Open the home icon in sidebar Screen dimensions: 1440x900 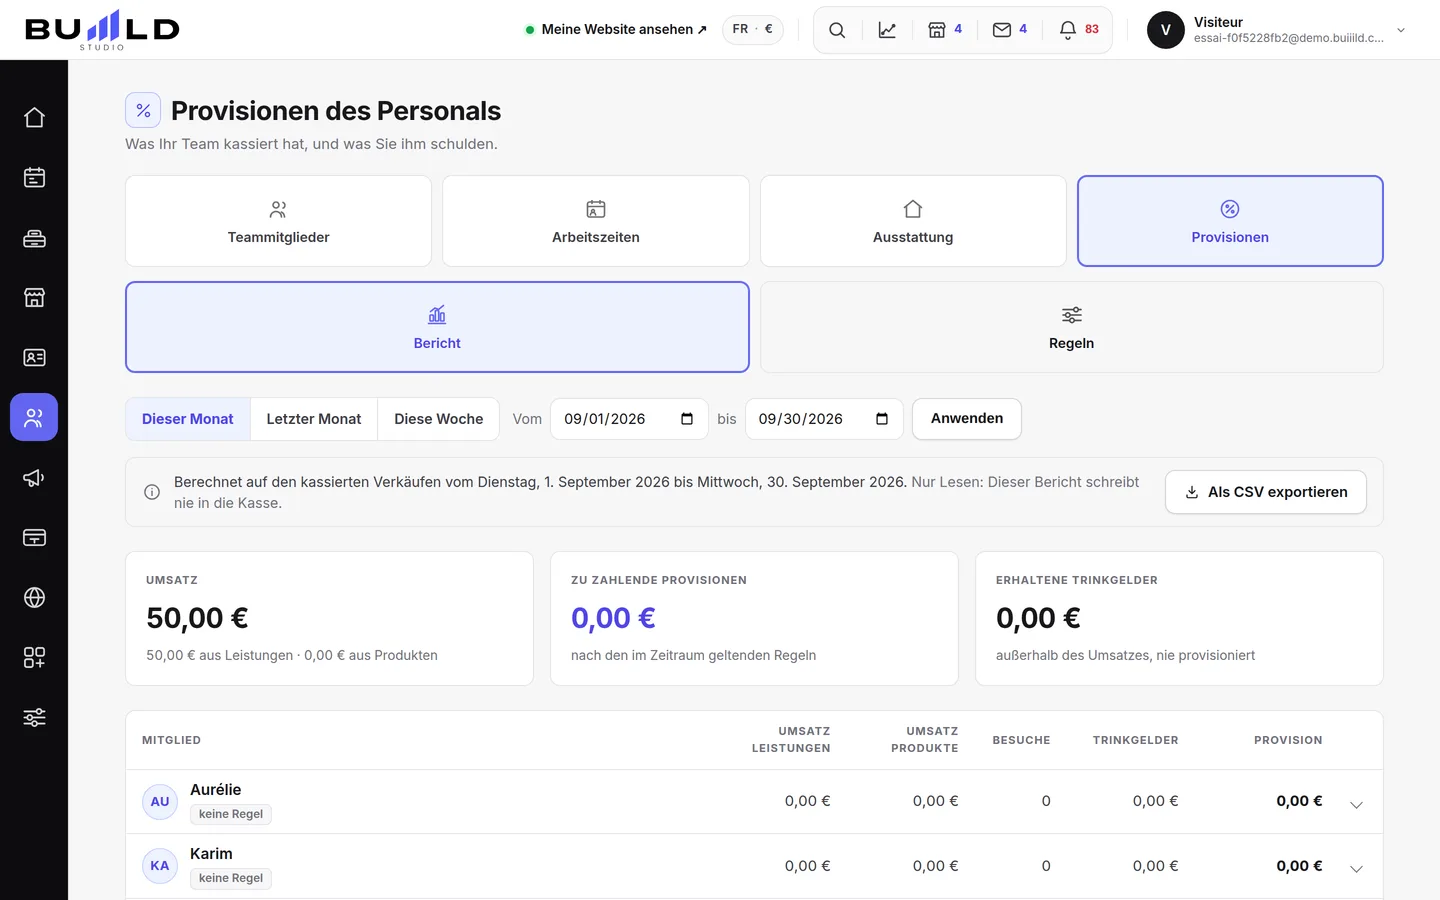point(34,117)
